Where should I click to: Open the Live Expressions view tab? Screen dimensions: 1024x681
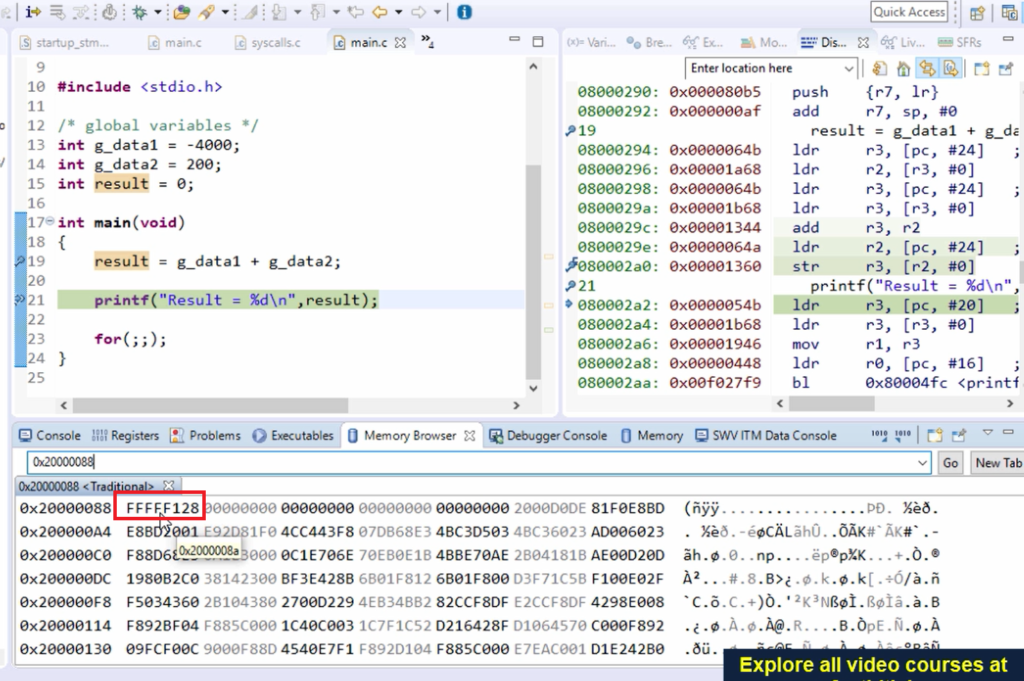(x=903, y=42)
